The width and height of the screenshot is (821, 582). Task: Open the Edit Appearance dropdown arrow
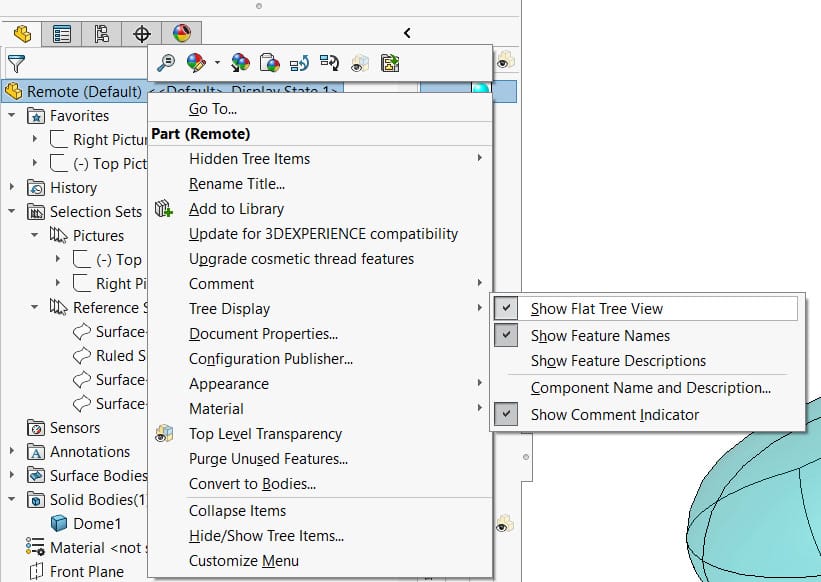tap(217, 63)
